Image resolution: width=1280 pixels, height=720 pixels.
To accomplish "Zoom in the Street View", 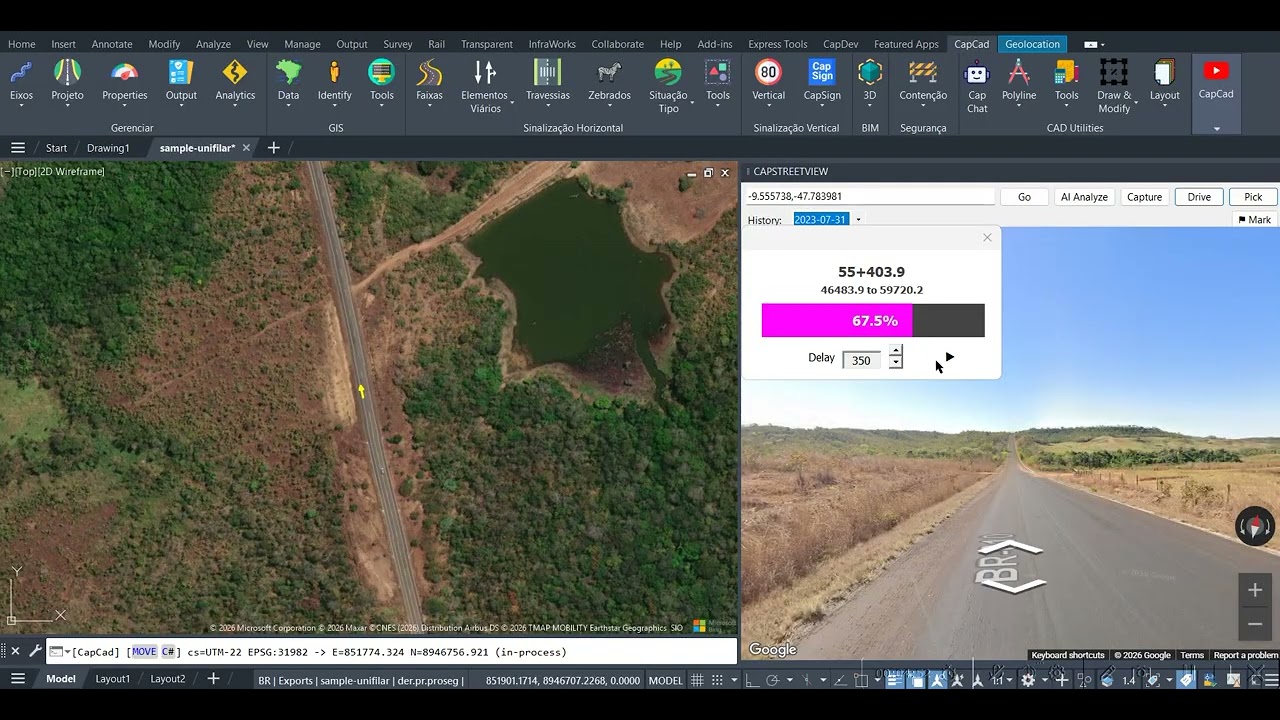I will [1255, 590].
